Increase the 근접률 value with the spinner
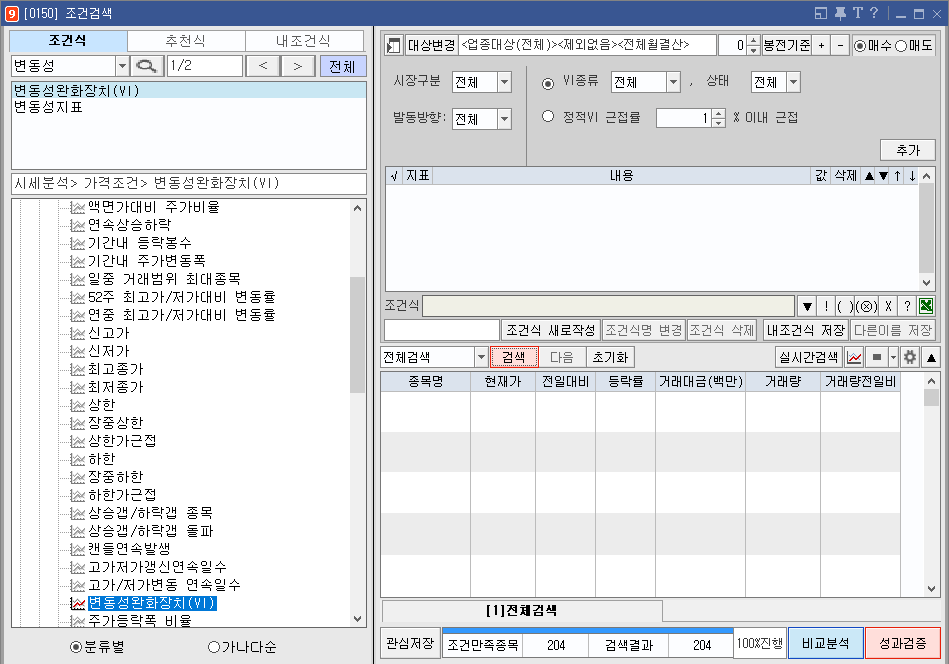Viewport: 949px width, 664px height. point(716,113)
